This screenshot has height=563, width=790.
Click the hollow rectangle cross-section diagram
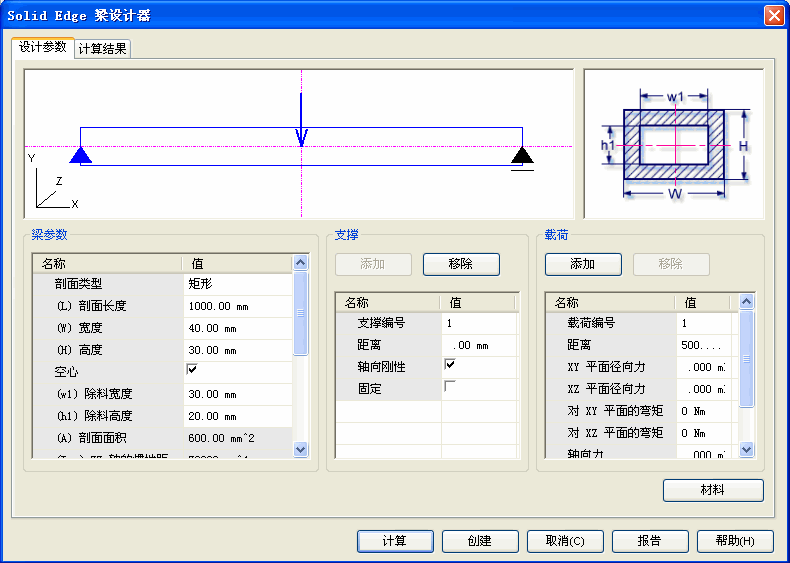point(674,144)
